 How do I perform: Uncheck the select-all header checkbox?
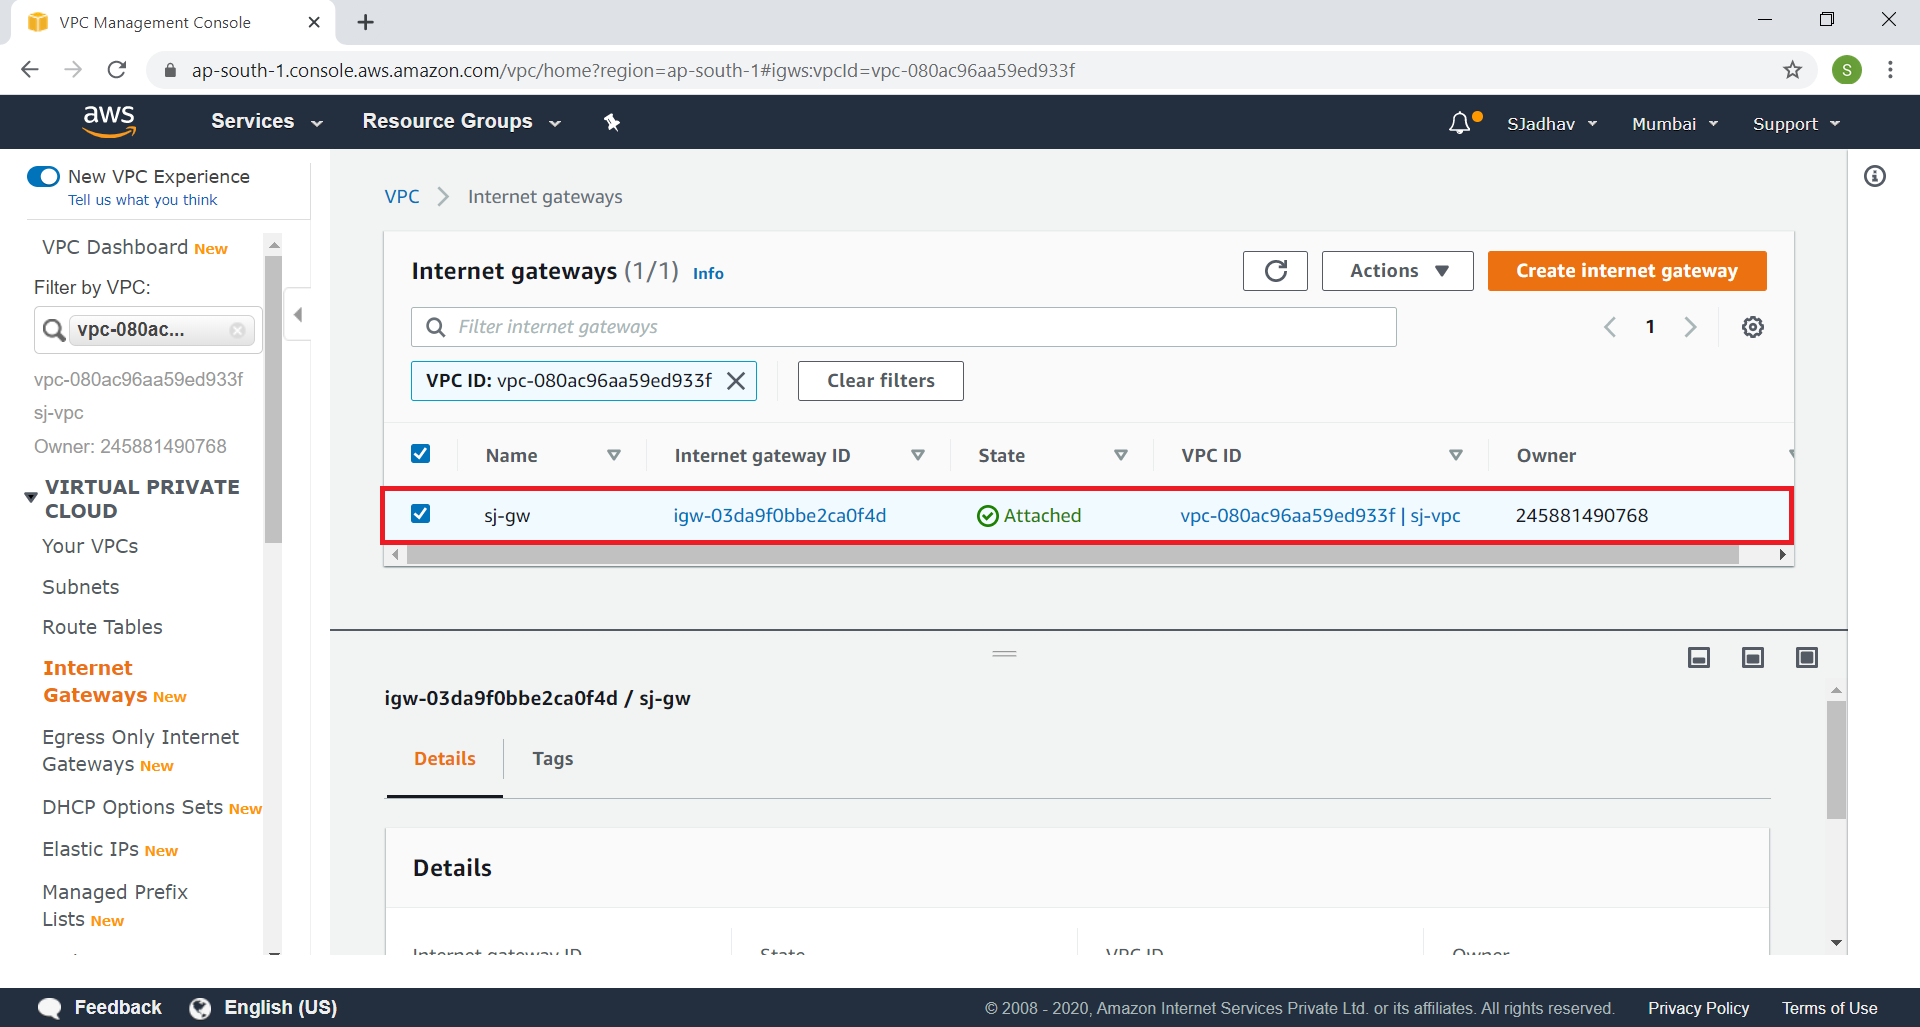[x=420, y=452]
